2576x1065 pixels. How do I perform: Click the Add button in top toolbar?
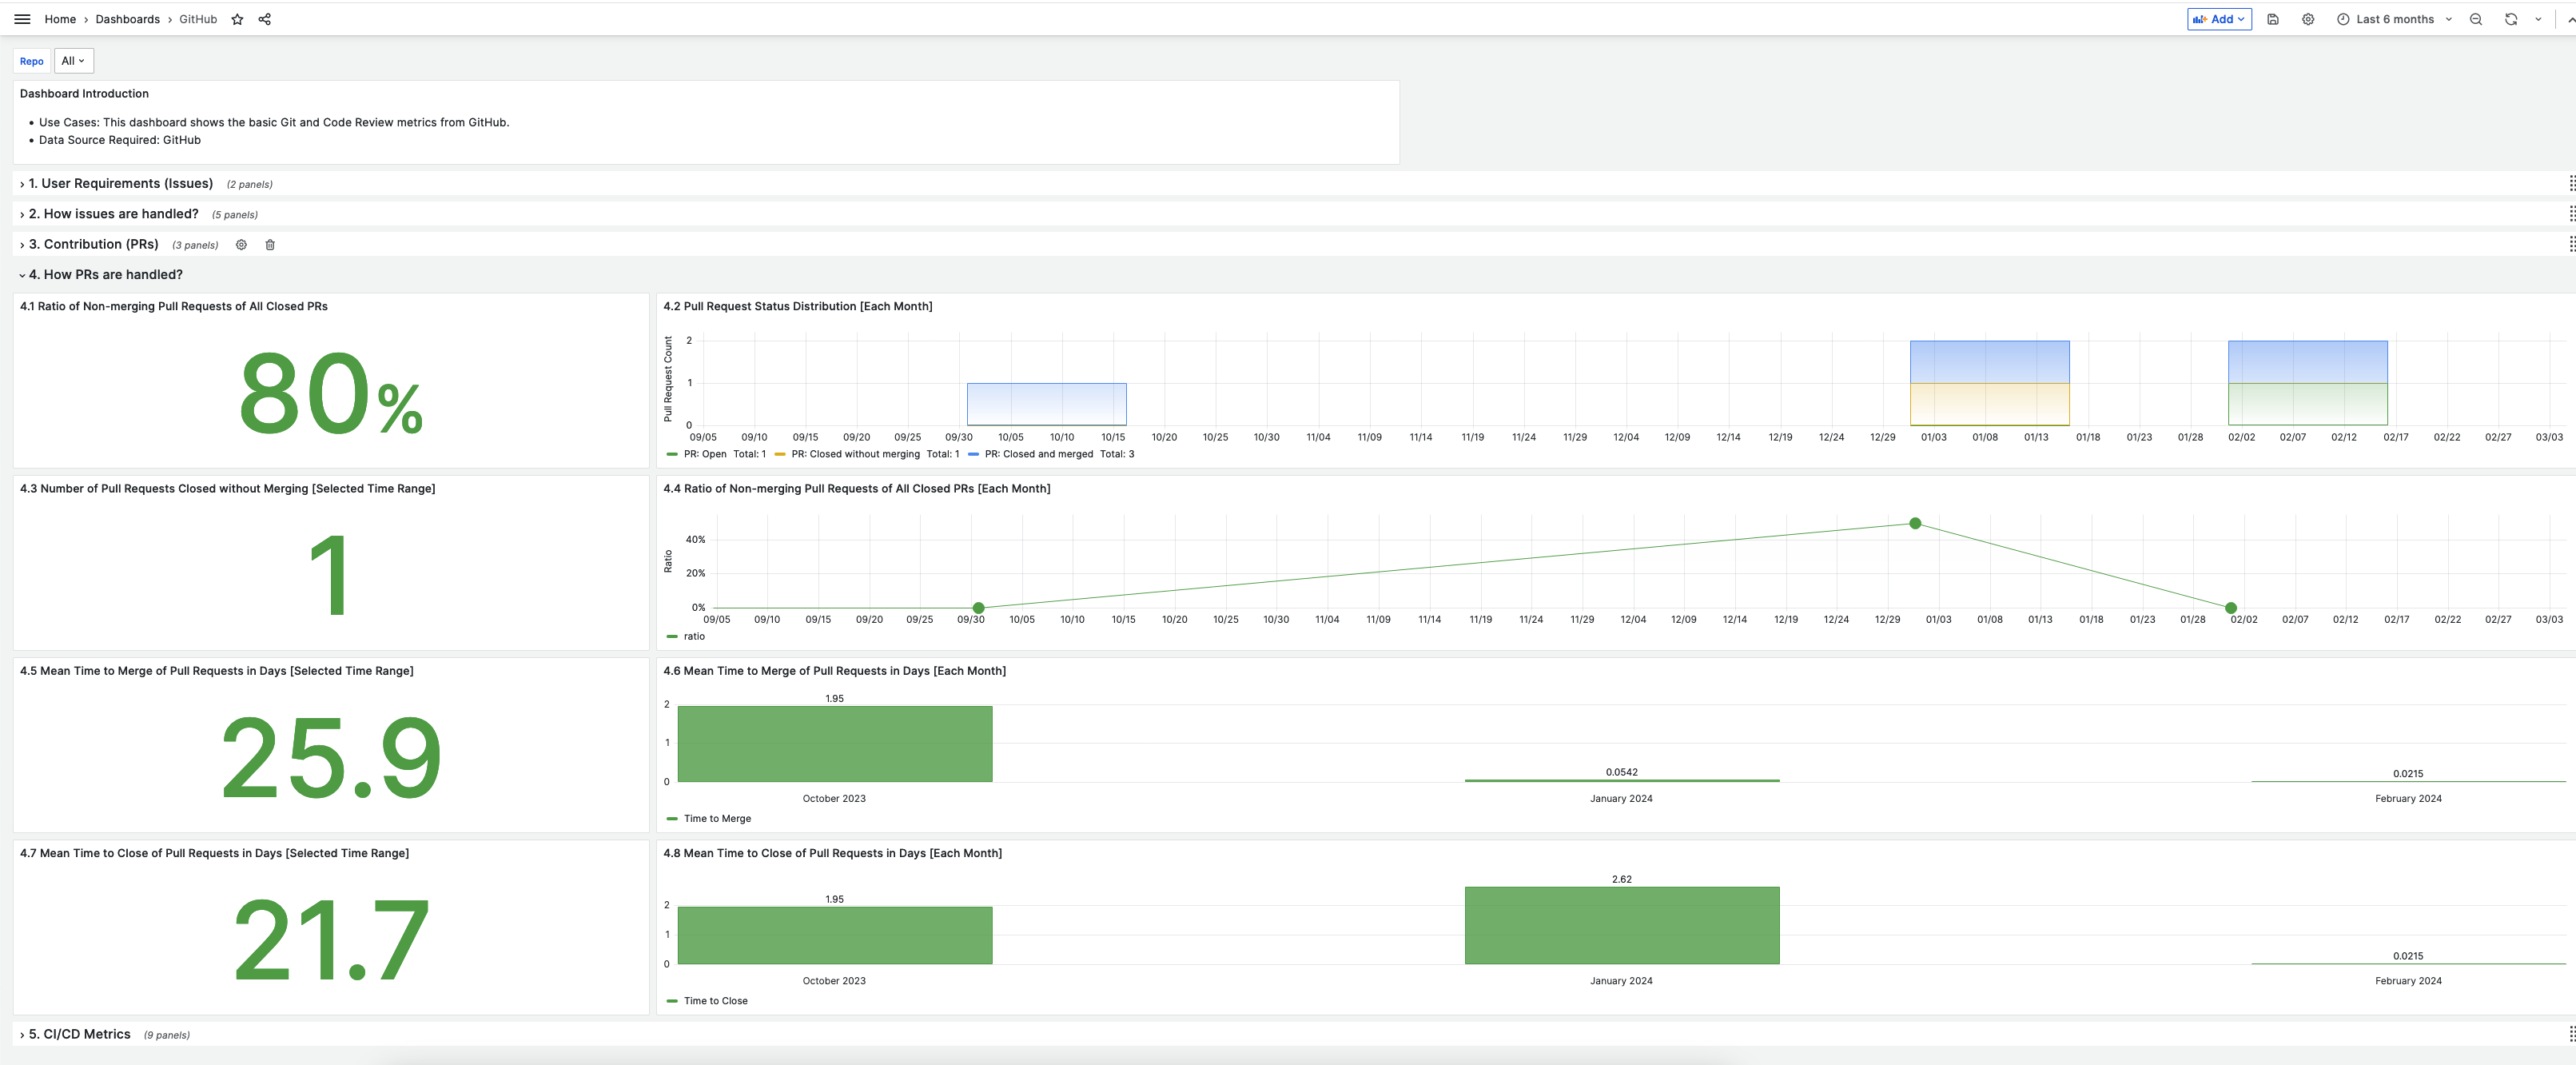tap(2220, 18)
